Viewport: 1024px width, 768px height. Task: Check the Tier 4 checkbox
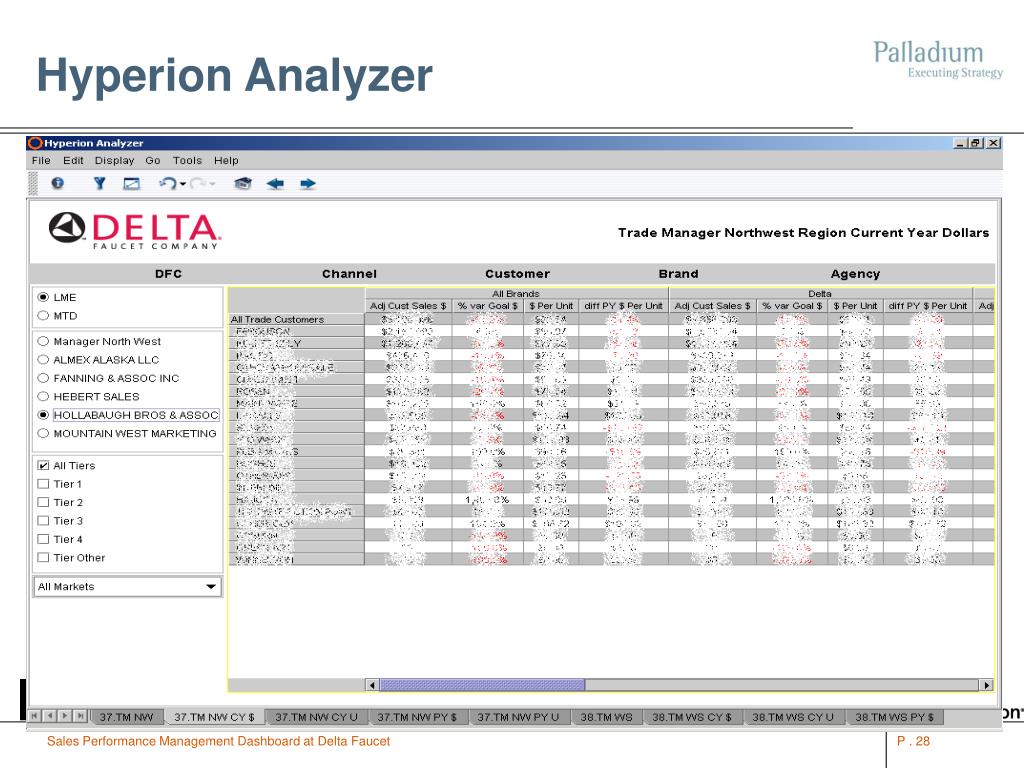44,539
